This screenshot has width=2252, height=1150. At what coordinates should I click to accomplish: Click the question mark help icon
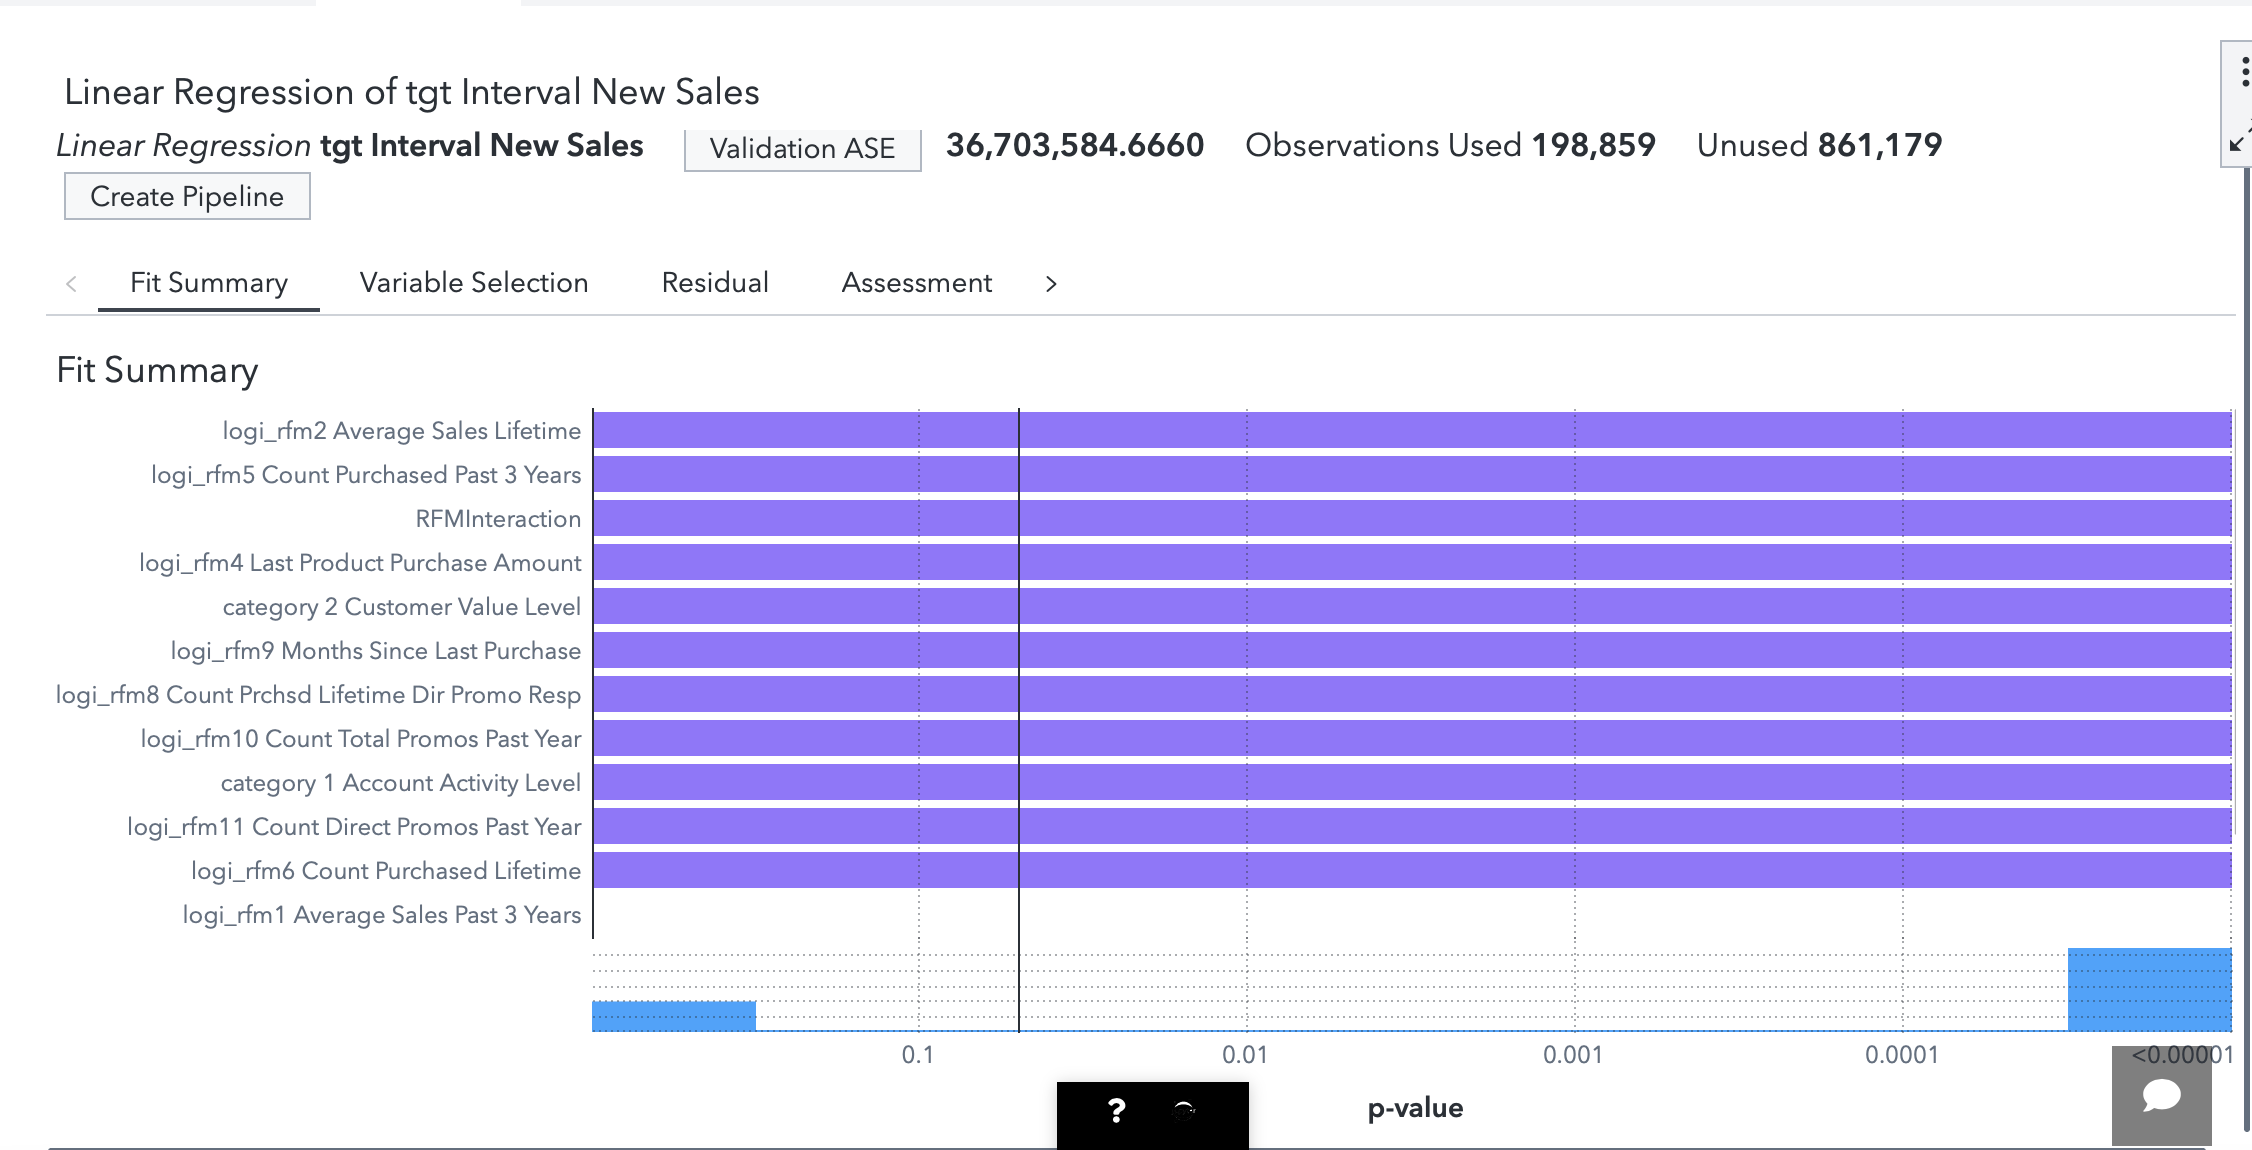(1117, 1110)
